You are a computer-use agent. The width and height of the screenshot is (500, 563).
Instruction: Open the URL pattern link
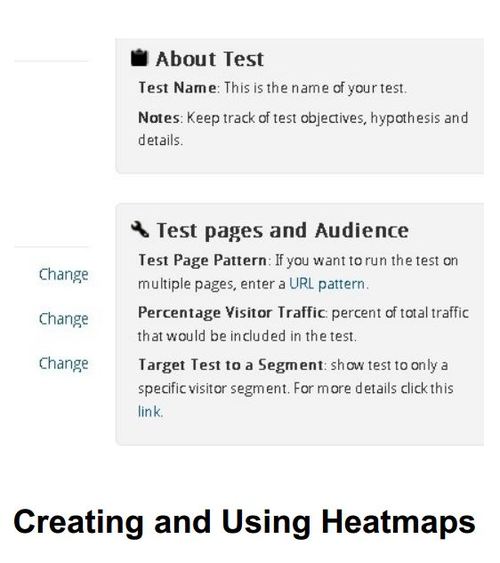(x=327, y=284)
